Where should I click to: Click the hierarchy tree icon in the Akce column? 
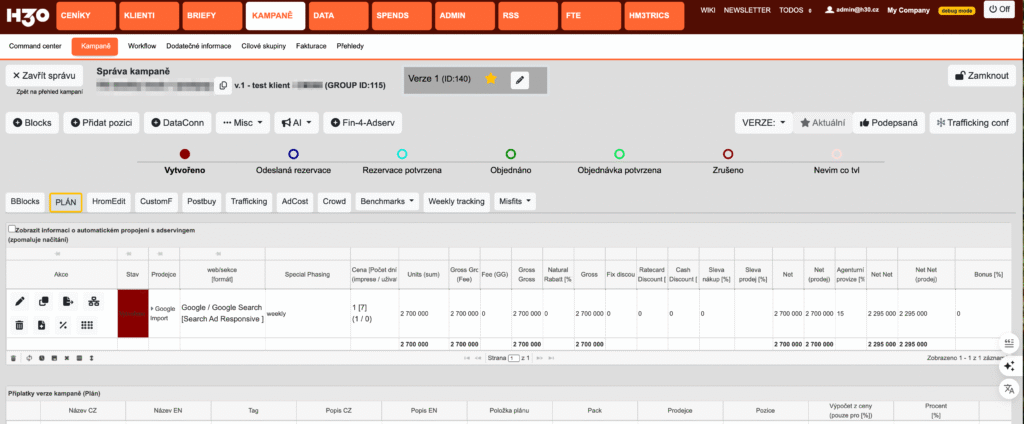click(x=93, y=302)
